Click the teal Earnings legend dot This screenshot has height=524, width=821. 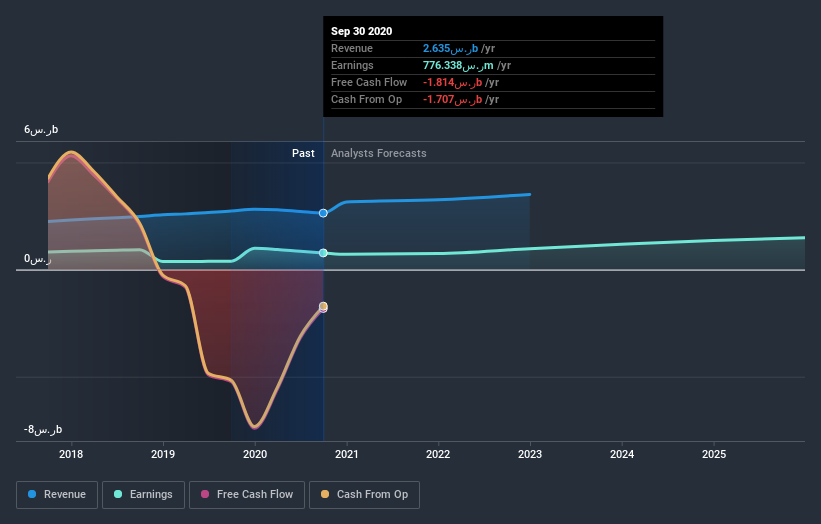[x=118, y=494]
